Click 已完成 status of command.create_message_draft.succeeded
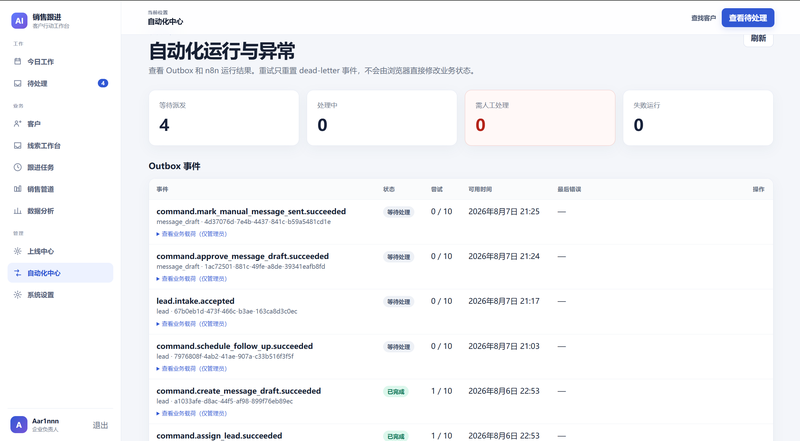Viewport: 800px width, 441px height. pos(395,391)
